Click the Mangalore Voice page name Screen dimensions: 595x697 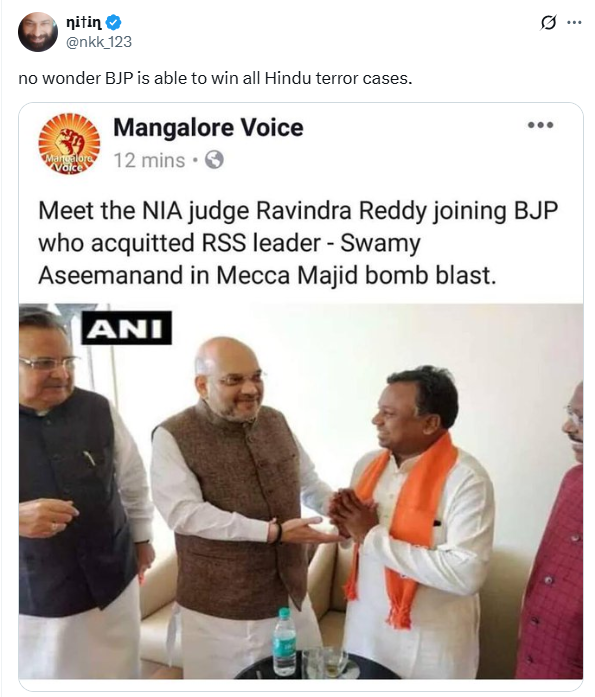[x=208, y=128]
